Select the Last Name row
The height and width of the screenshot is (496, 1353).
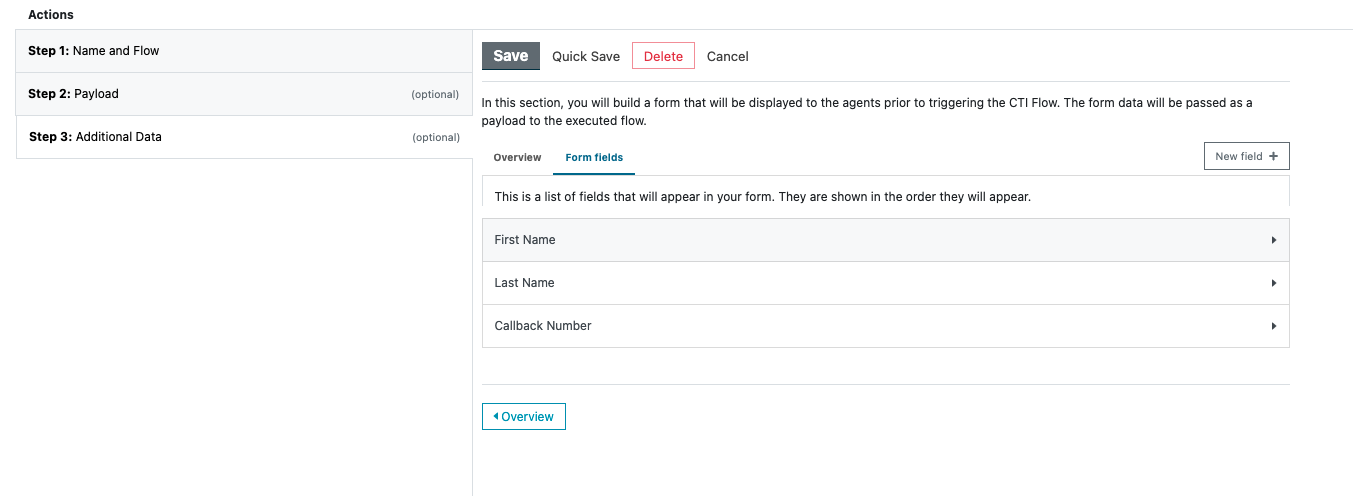click(886, 283)
